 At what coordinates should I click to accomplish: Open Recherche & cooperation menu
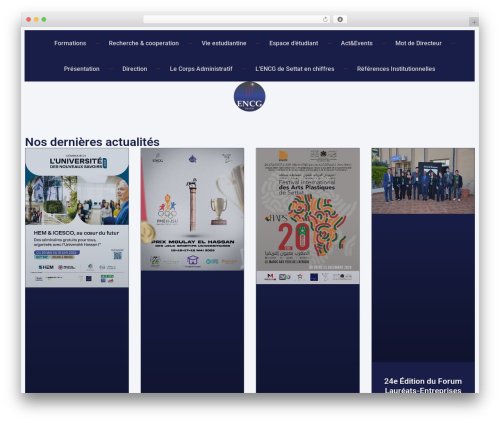[144, 43]
